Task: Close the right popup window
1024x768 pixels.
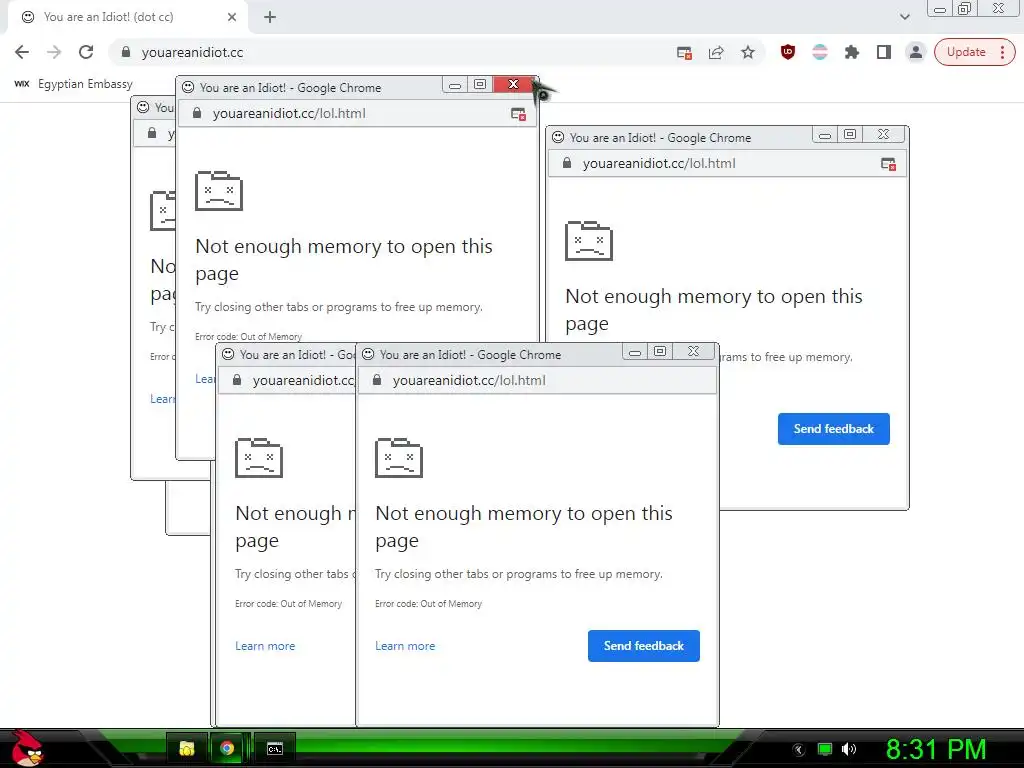Action: click(x=884, y=134)
